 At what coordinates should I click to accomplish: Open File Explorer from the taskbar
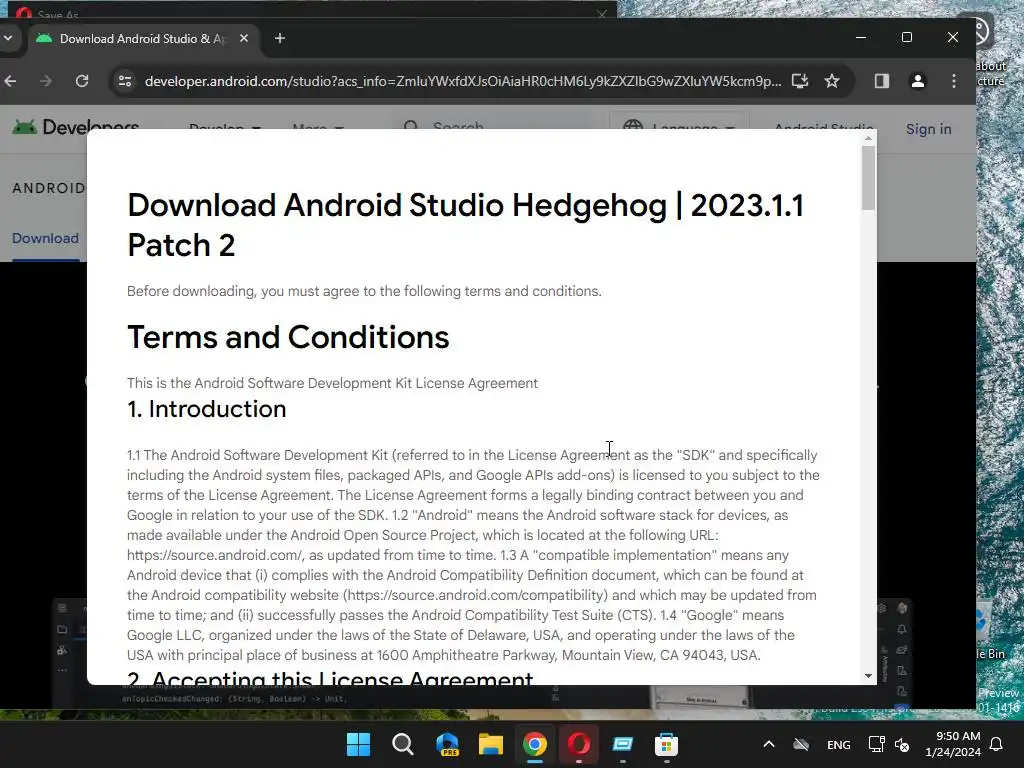point(490,744)
